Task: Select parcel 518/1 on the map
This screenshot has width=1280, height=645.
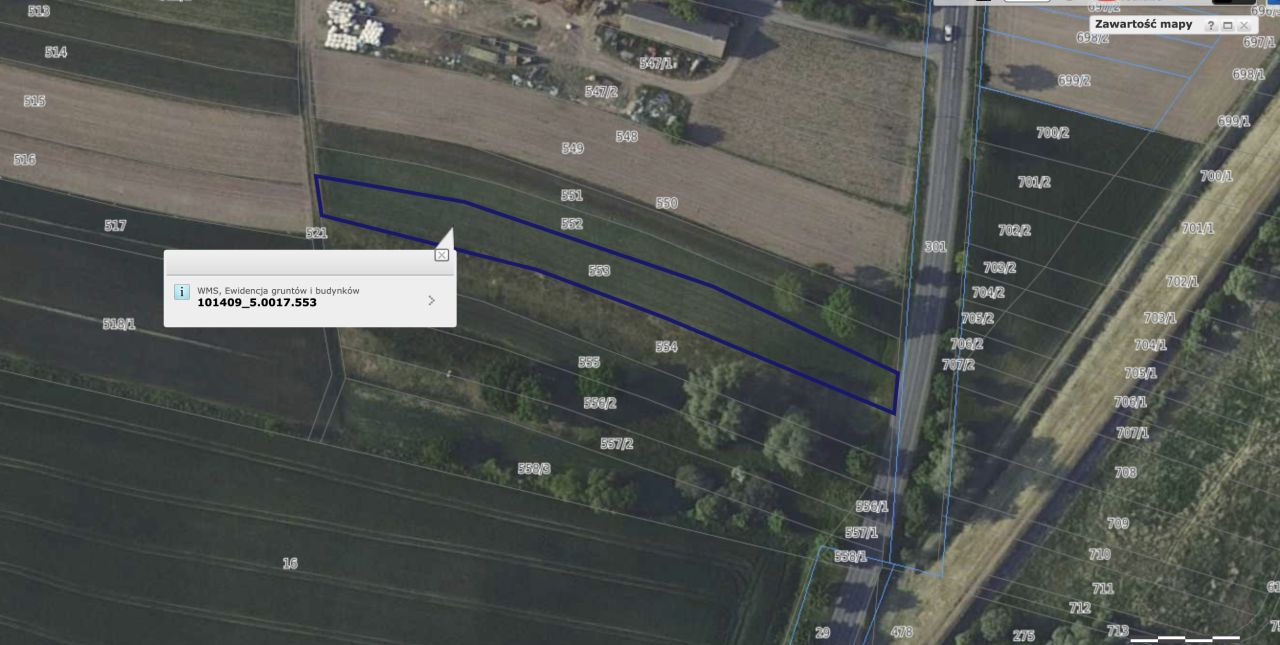Action: tap(119, 324)
